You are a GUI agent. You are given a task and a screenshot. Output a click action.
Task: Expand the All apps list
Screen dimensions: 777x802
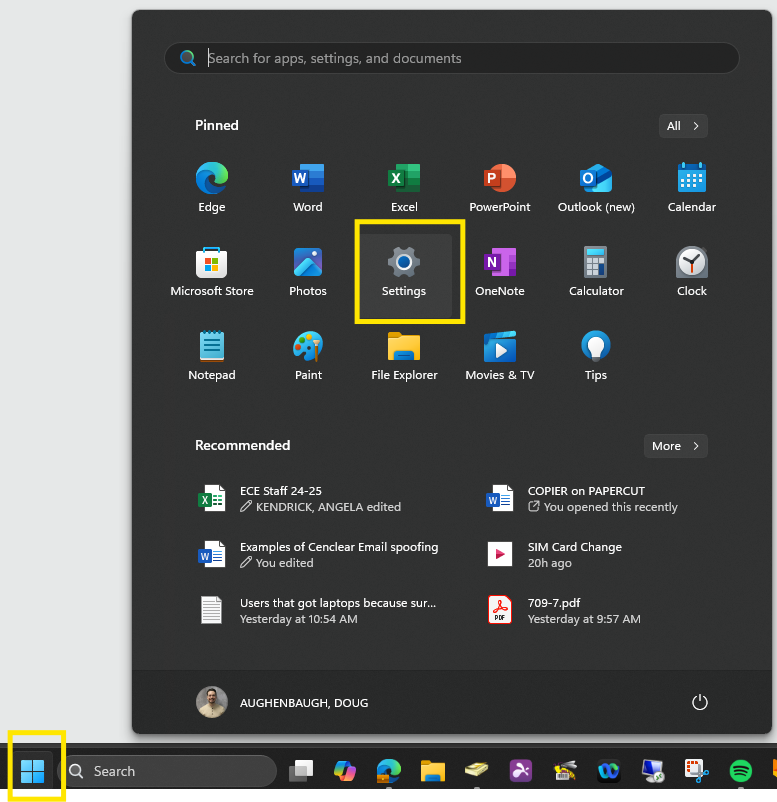pos(683,126)
